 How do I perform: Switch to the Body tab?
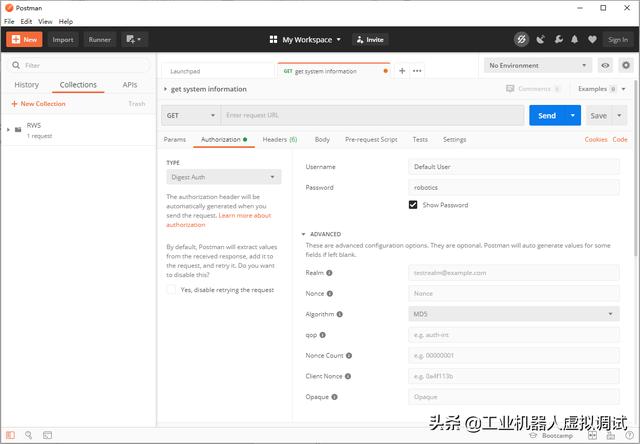(322, 139)
